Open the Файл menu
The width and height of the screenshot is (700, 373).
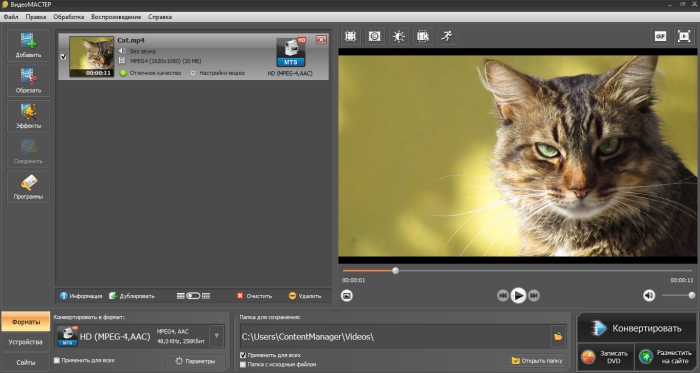click(x=11, y=17)
